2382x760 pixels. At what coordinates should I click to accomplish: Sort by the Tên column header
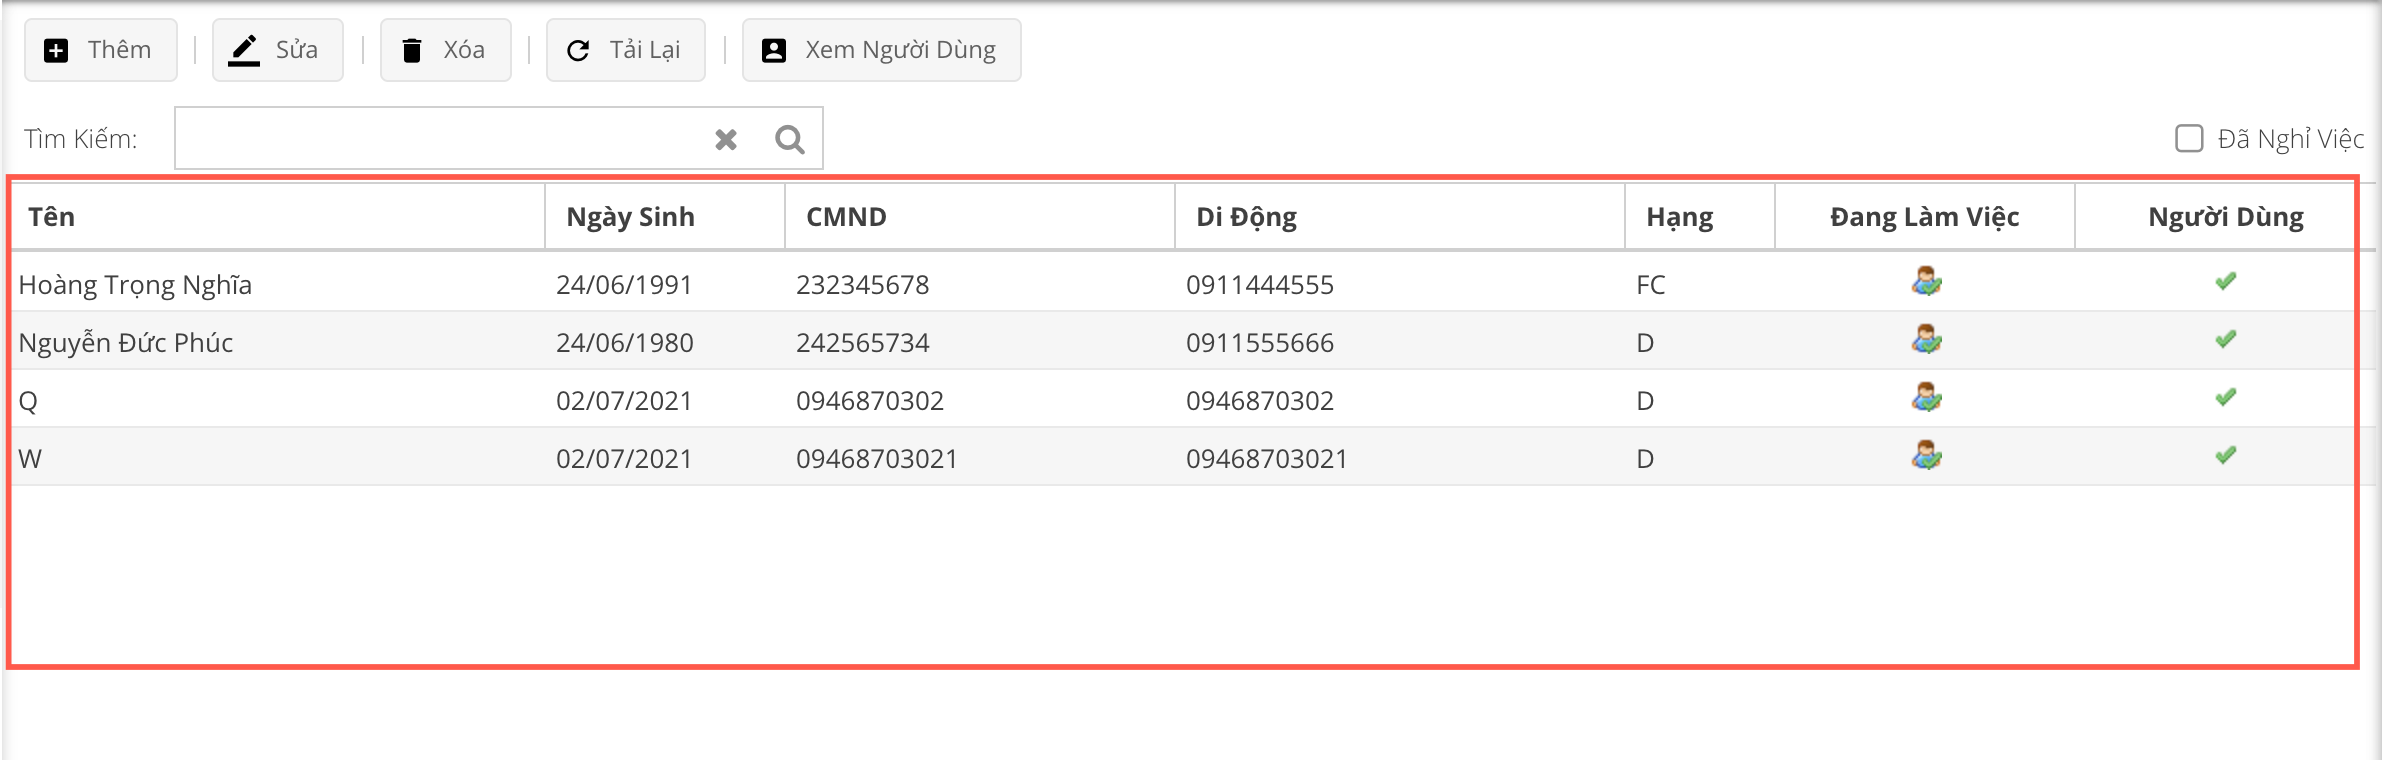[x=52, y=217]
